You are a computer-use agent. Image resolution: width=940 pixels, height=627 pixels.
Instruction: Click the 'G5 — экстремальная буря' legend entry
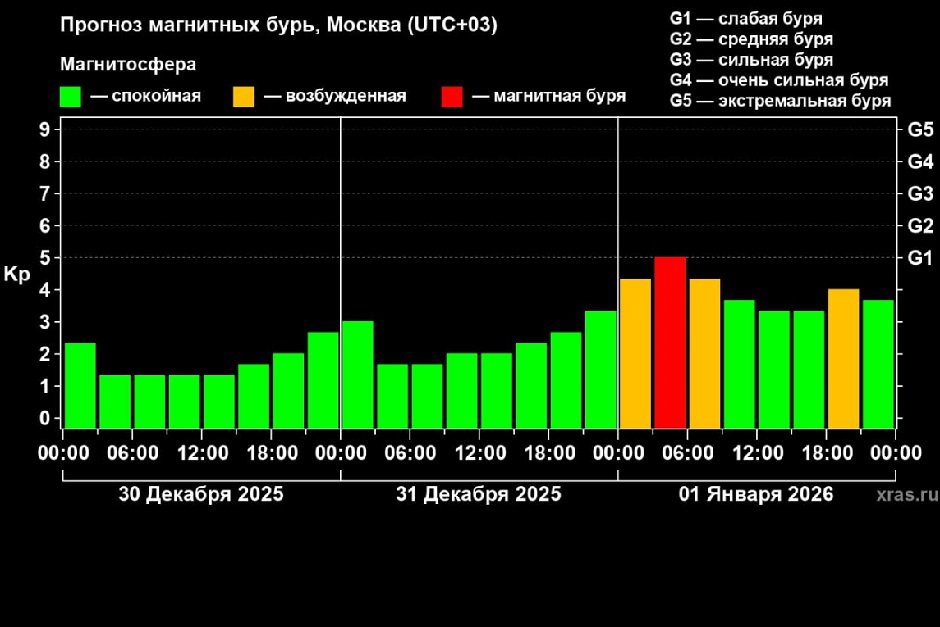pos(780,100)
